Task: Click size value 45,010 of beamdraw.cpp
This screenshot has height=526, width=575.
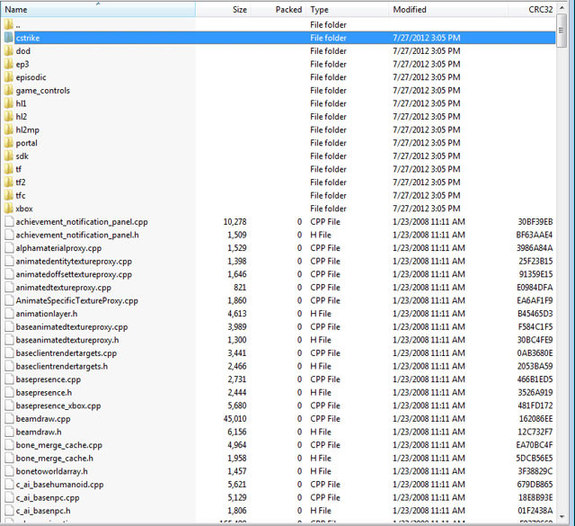Action: (235, 419)
